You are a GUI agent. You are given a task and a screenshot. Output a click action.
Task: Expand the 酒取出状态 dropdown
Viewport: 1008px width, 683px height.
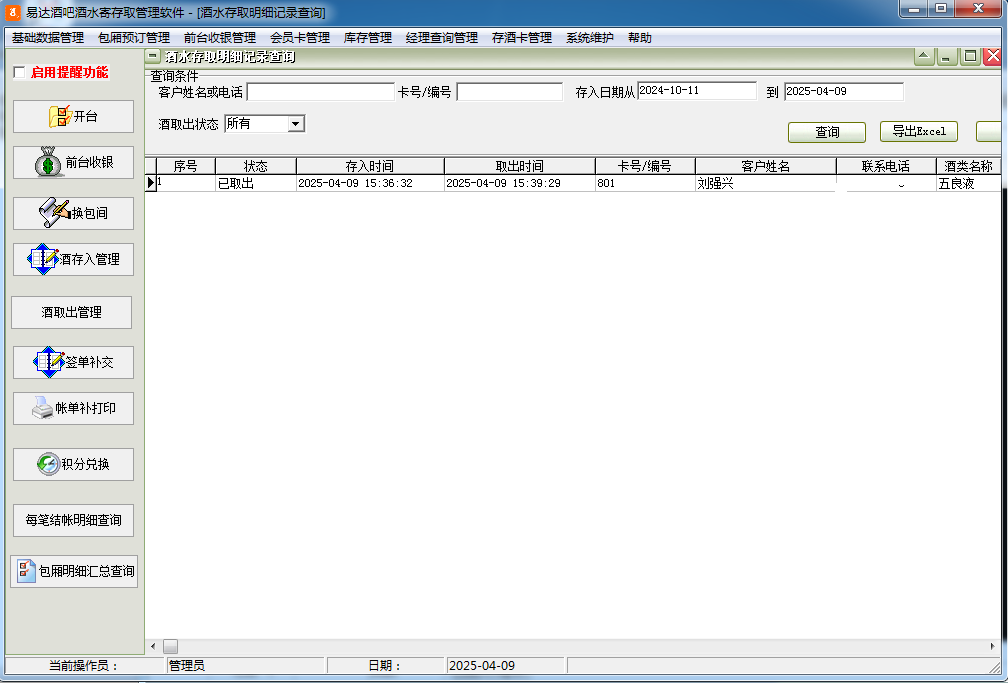coord(295,124)
